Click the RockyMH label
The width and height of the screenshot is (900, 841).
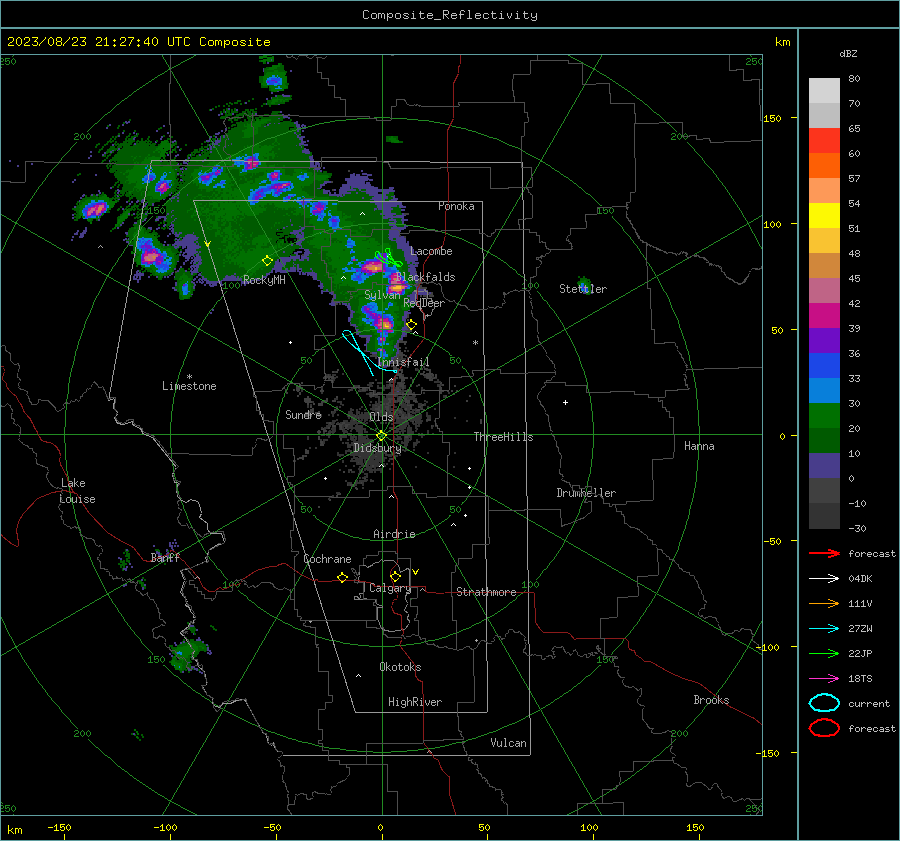click(x=264, y=280)
